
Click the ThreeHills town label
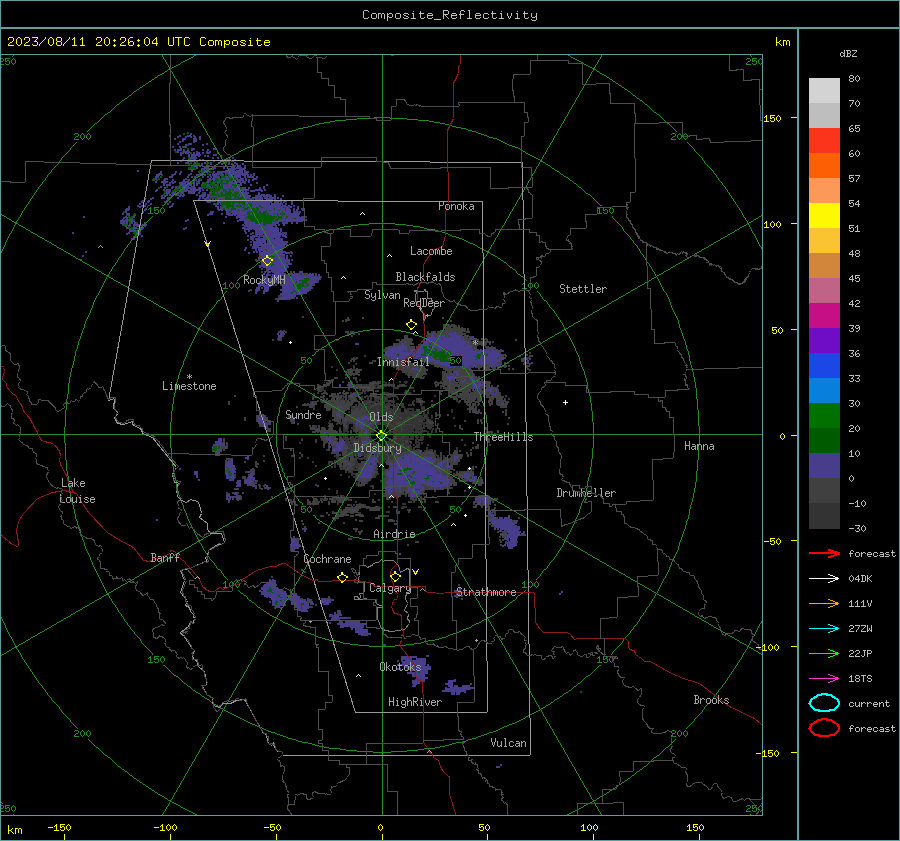[503, 437]
